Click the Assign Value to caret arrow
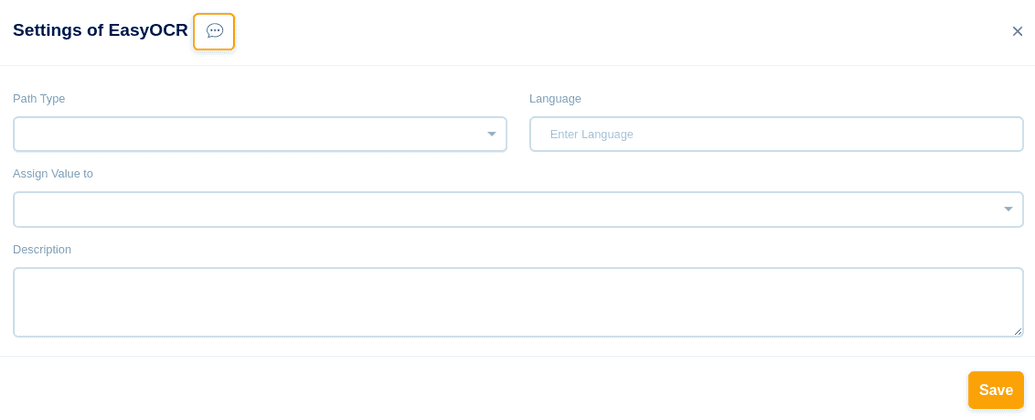This screenshot has width=1035, height=420. [x=1008, y=209]
